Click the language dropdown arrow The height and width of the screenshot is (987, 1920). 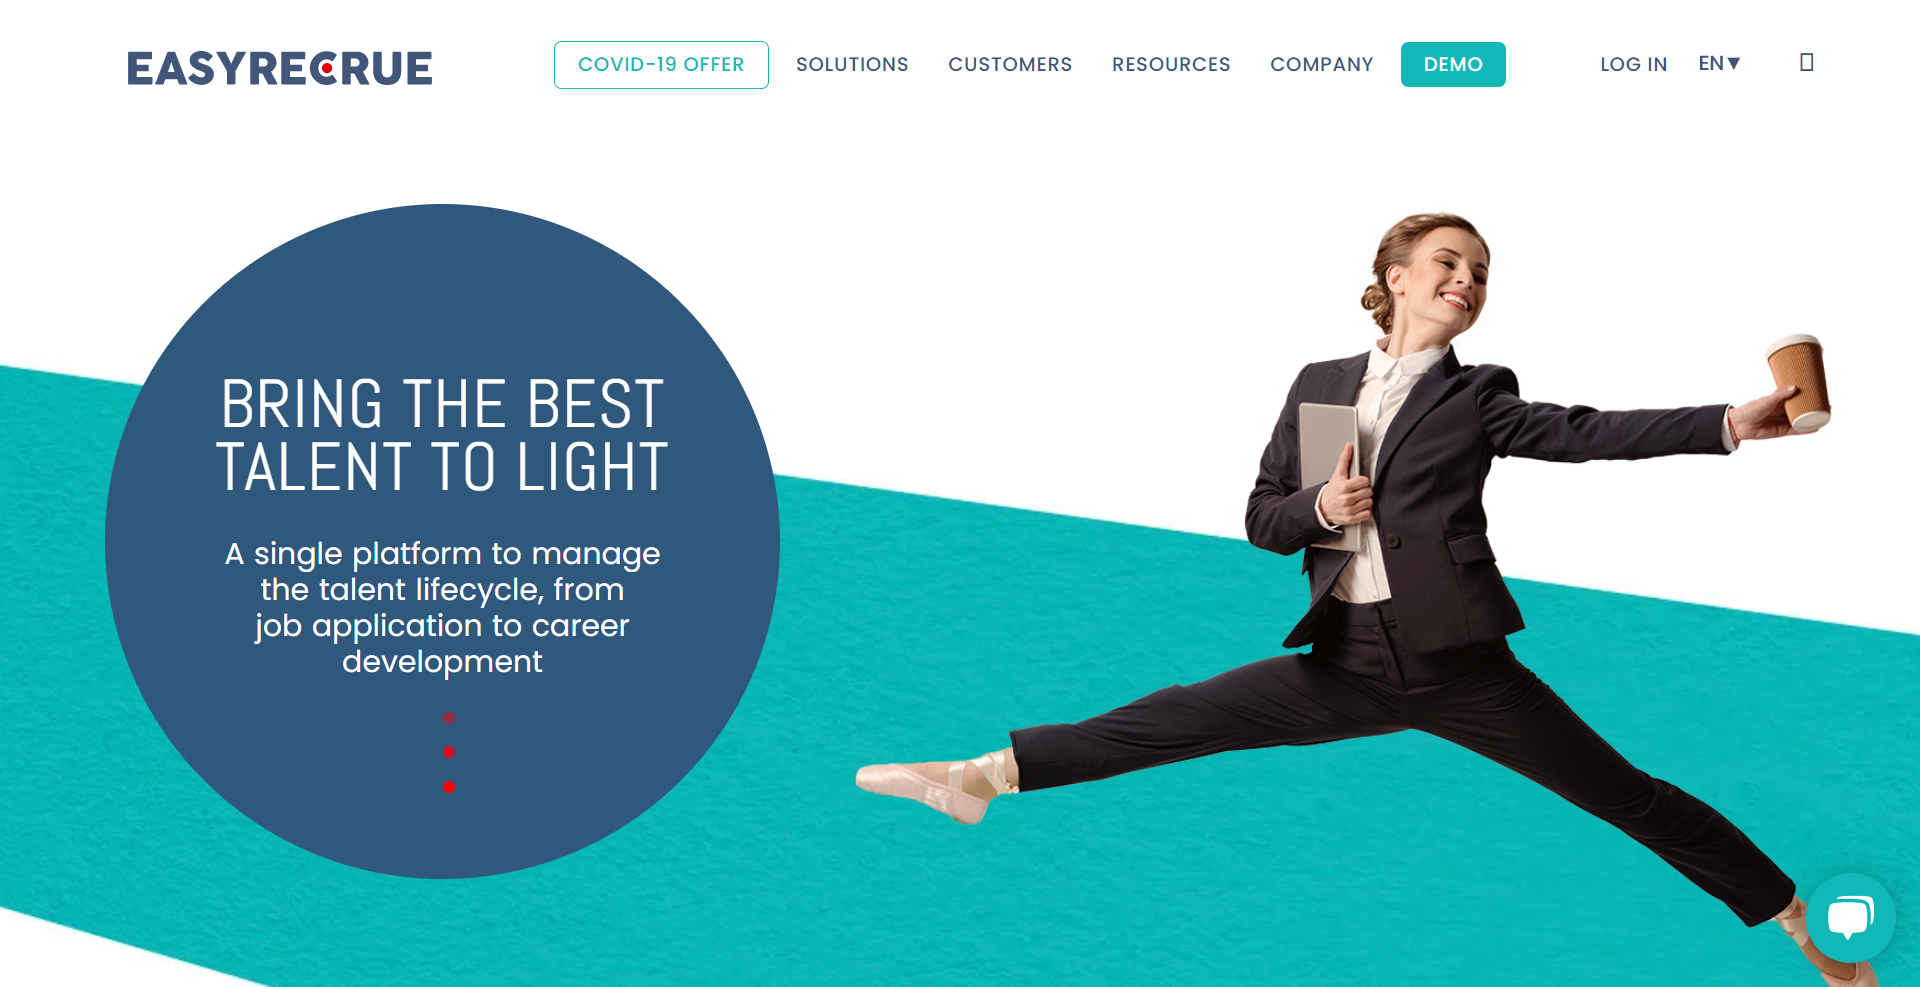click(x=1734, y=64)
